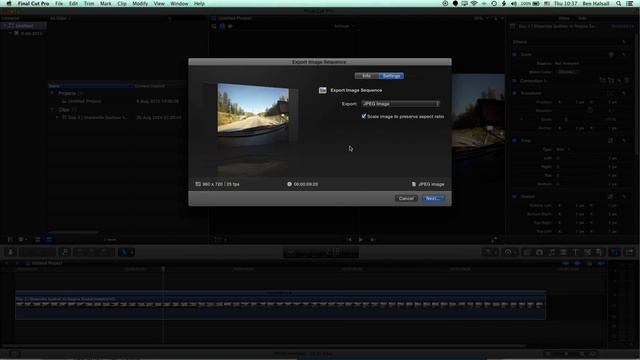Image resolution: width=640 pixels, height=360 pixels.
Task: Open the Transitions browser icon
Action: click(563, 252)
